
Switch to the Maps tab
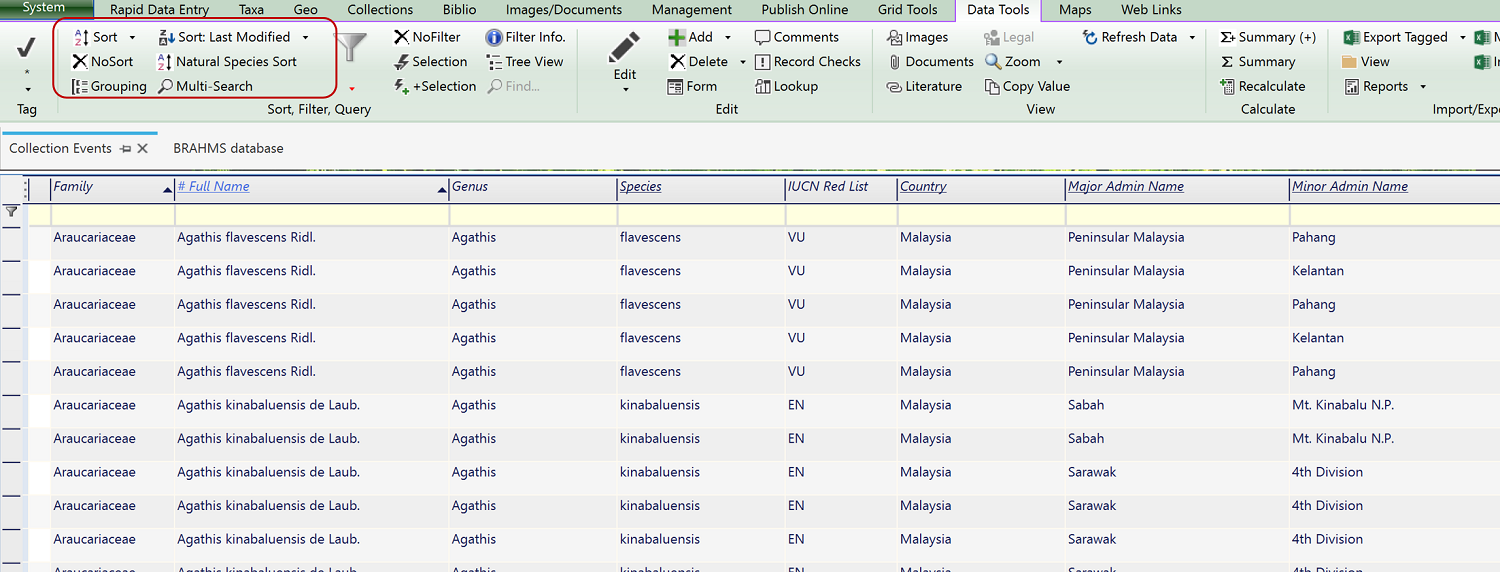(1075, 10)
